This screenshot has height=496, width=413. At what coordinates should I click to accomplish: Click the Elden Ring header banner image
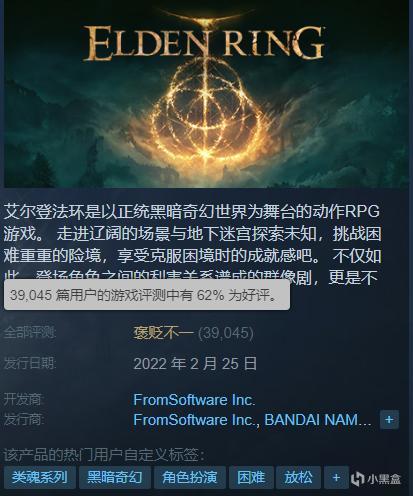click(x=206, y=94)
